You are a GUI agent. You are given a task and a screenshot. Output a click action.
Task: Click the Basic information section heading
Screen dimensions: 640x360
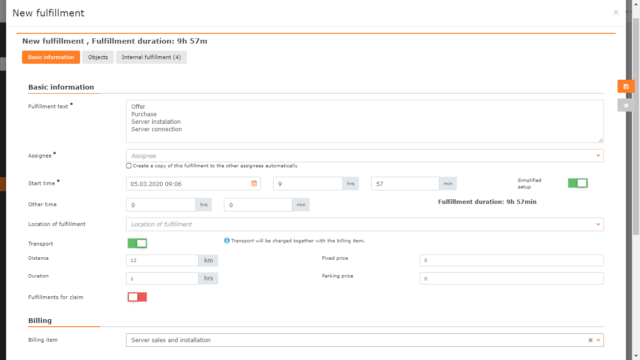tap(61, 87)
